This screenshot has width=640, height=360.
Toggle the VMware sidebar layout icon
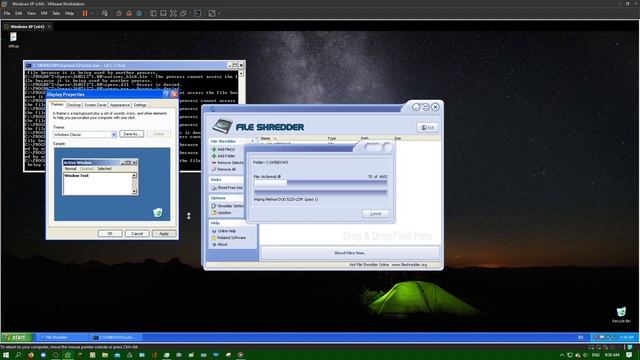pos(153,13)
